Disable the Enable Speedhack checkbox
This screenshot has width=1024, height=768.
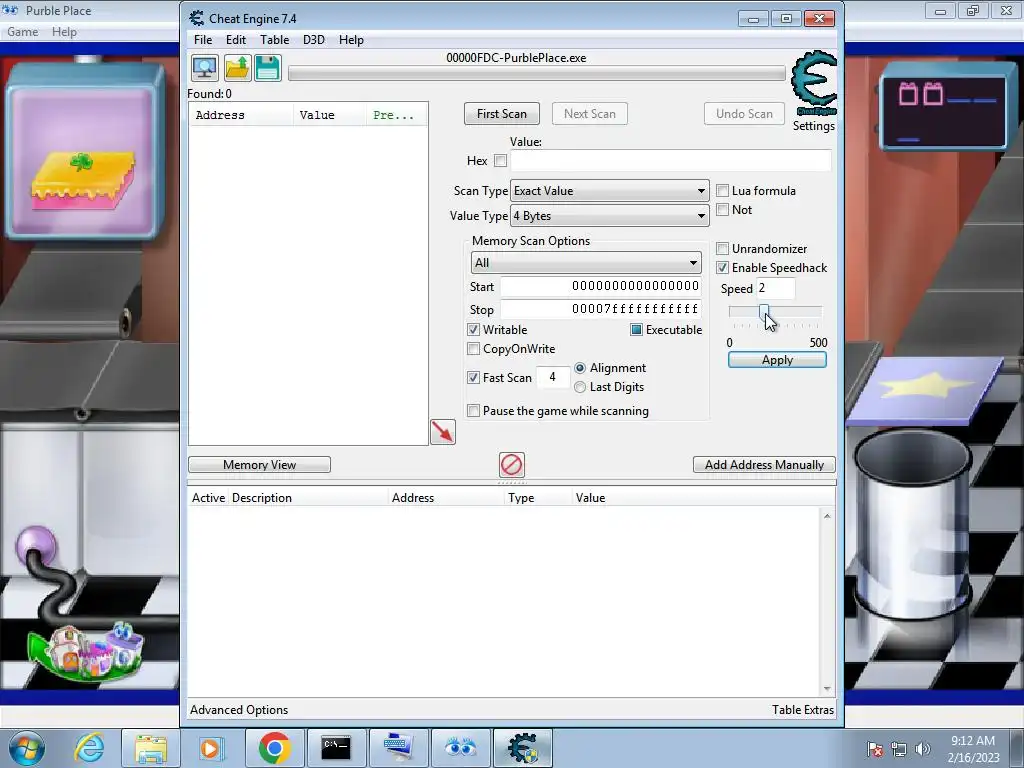[722, 268]
